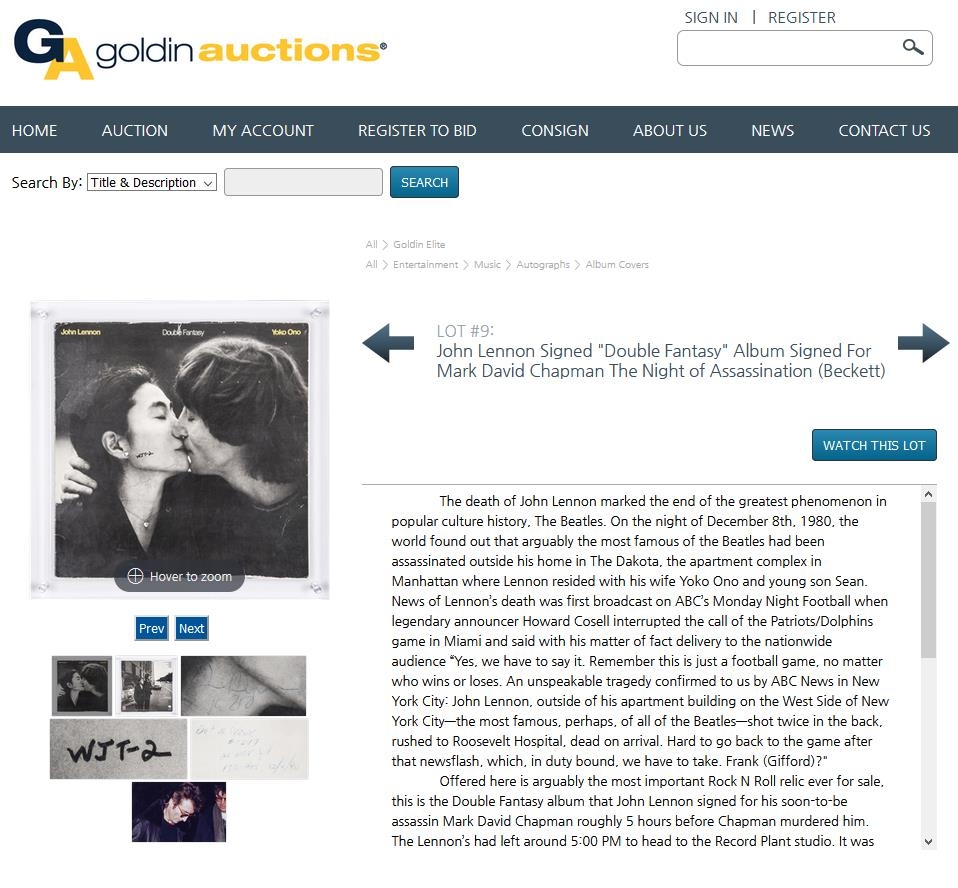Click the magnifying glass search icon
Viewport: 958px width, 888px height.
pos(913,47)
